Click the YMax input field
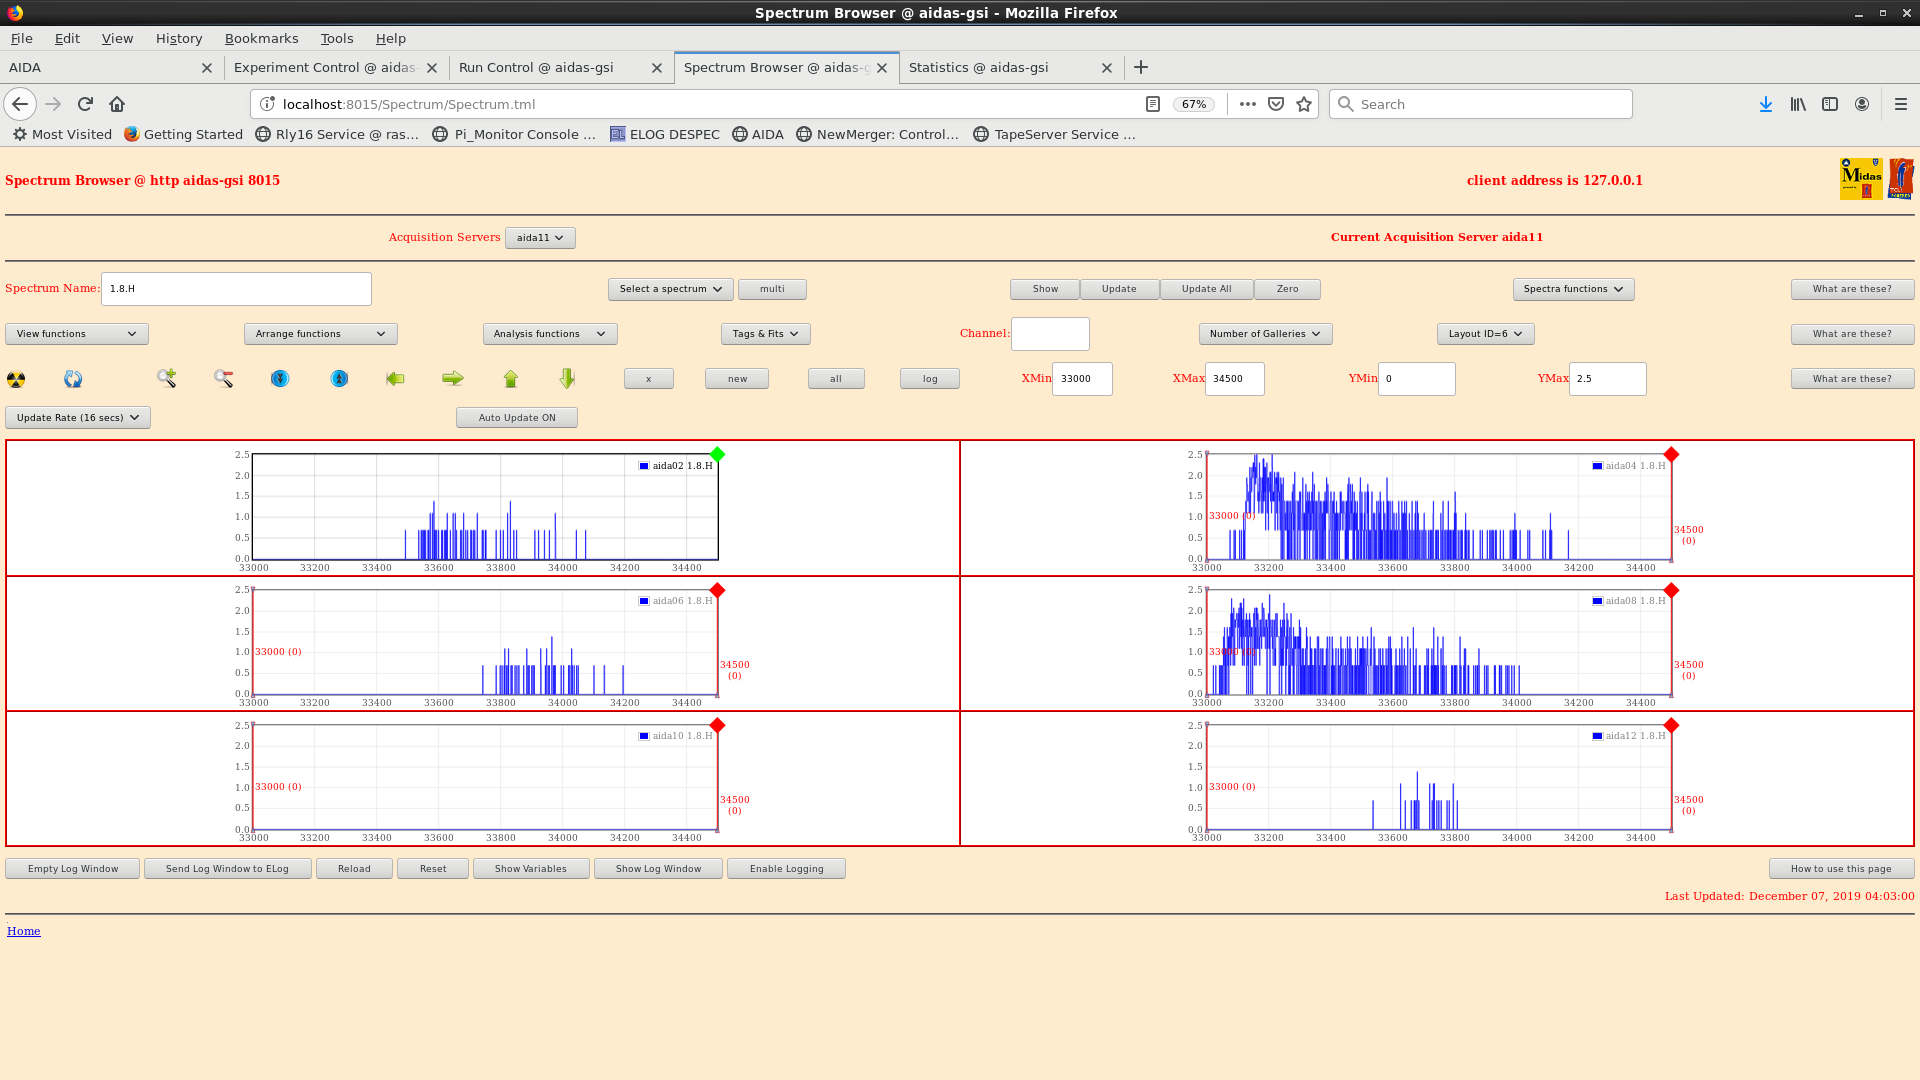 [1607, 379]
